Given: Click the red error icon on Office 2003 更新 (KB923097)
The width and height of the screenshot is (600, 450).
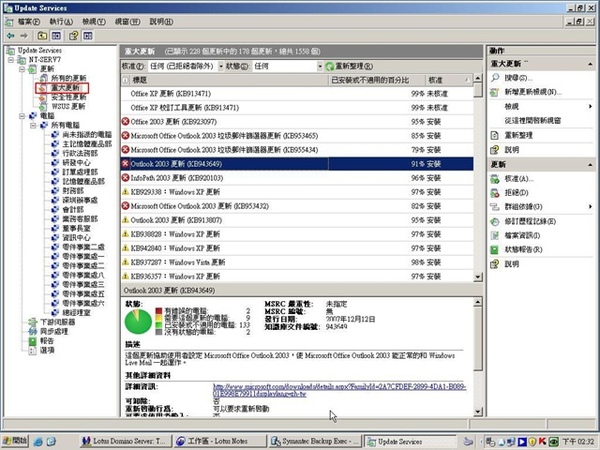Looking at the screenshot, I should (126, 122).
